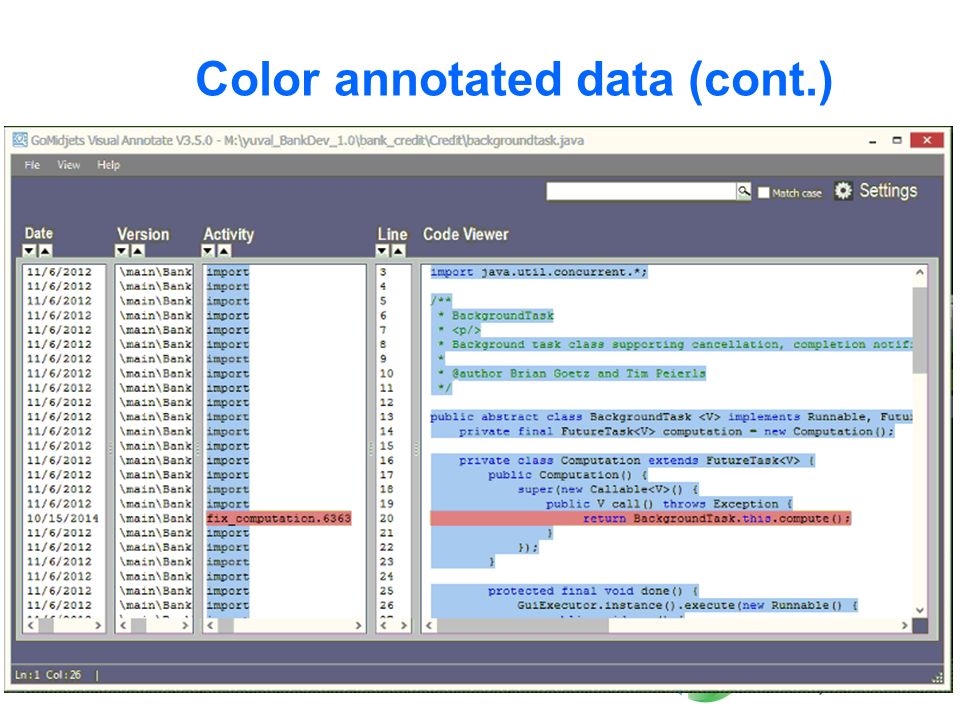The width and height of the screenshot is (960, 720).
Task: Click the Version column header
Action: pos(143,234)
